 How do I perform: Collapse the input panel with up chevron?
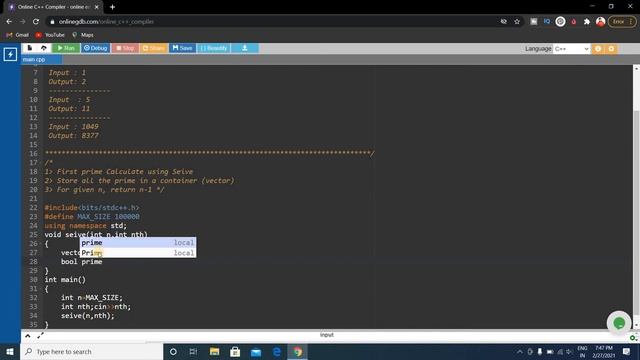coord(28,336)
